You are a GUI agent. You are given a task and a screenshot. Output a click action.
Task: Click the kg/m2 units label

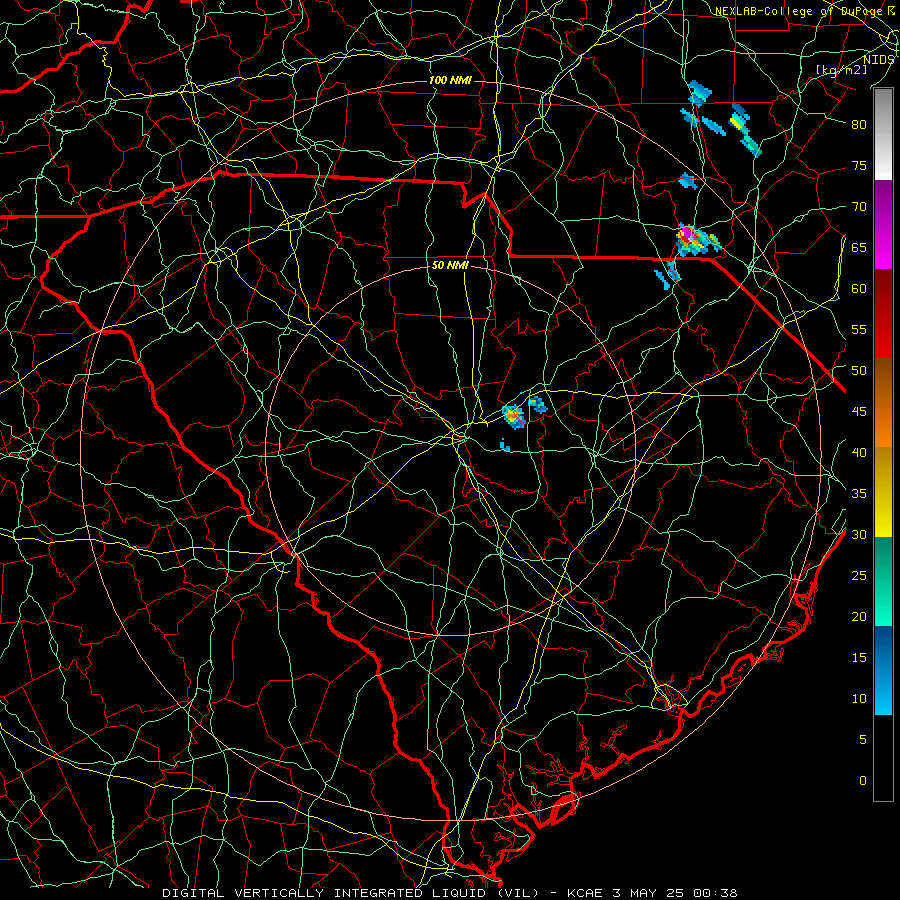click(841, 70)
